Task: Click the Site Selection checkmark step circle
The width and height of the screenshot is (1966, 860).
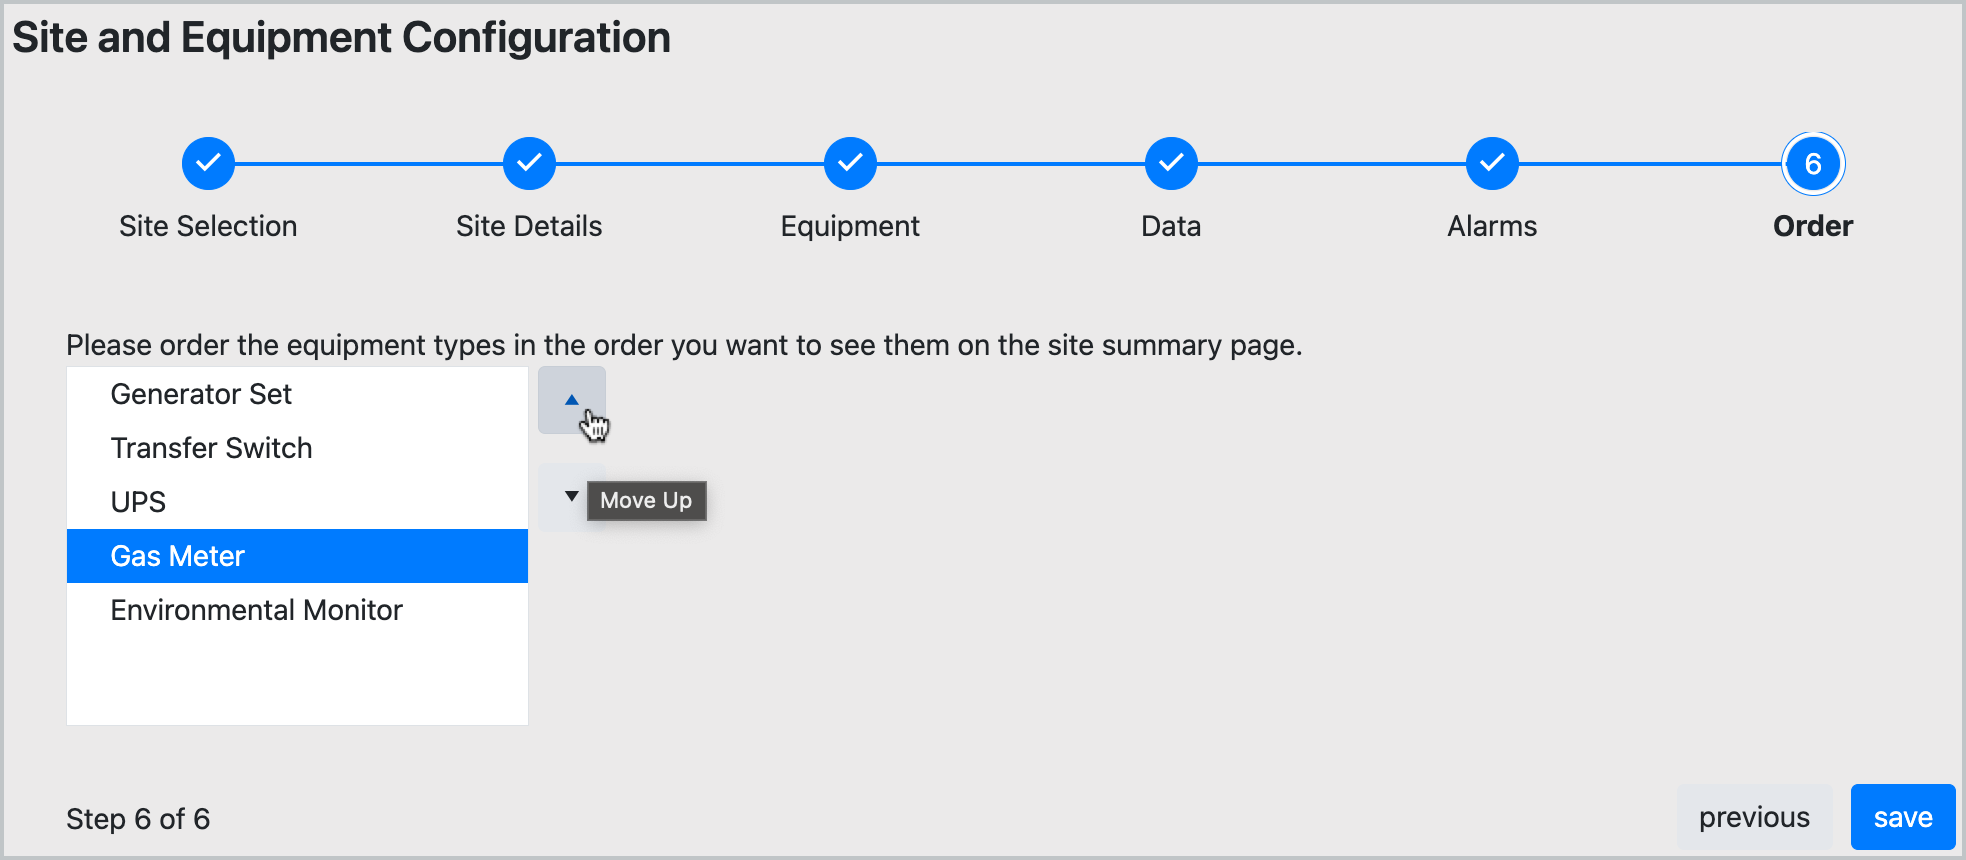Action: (x=208, y=163)
